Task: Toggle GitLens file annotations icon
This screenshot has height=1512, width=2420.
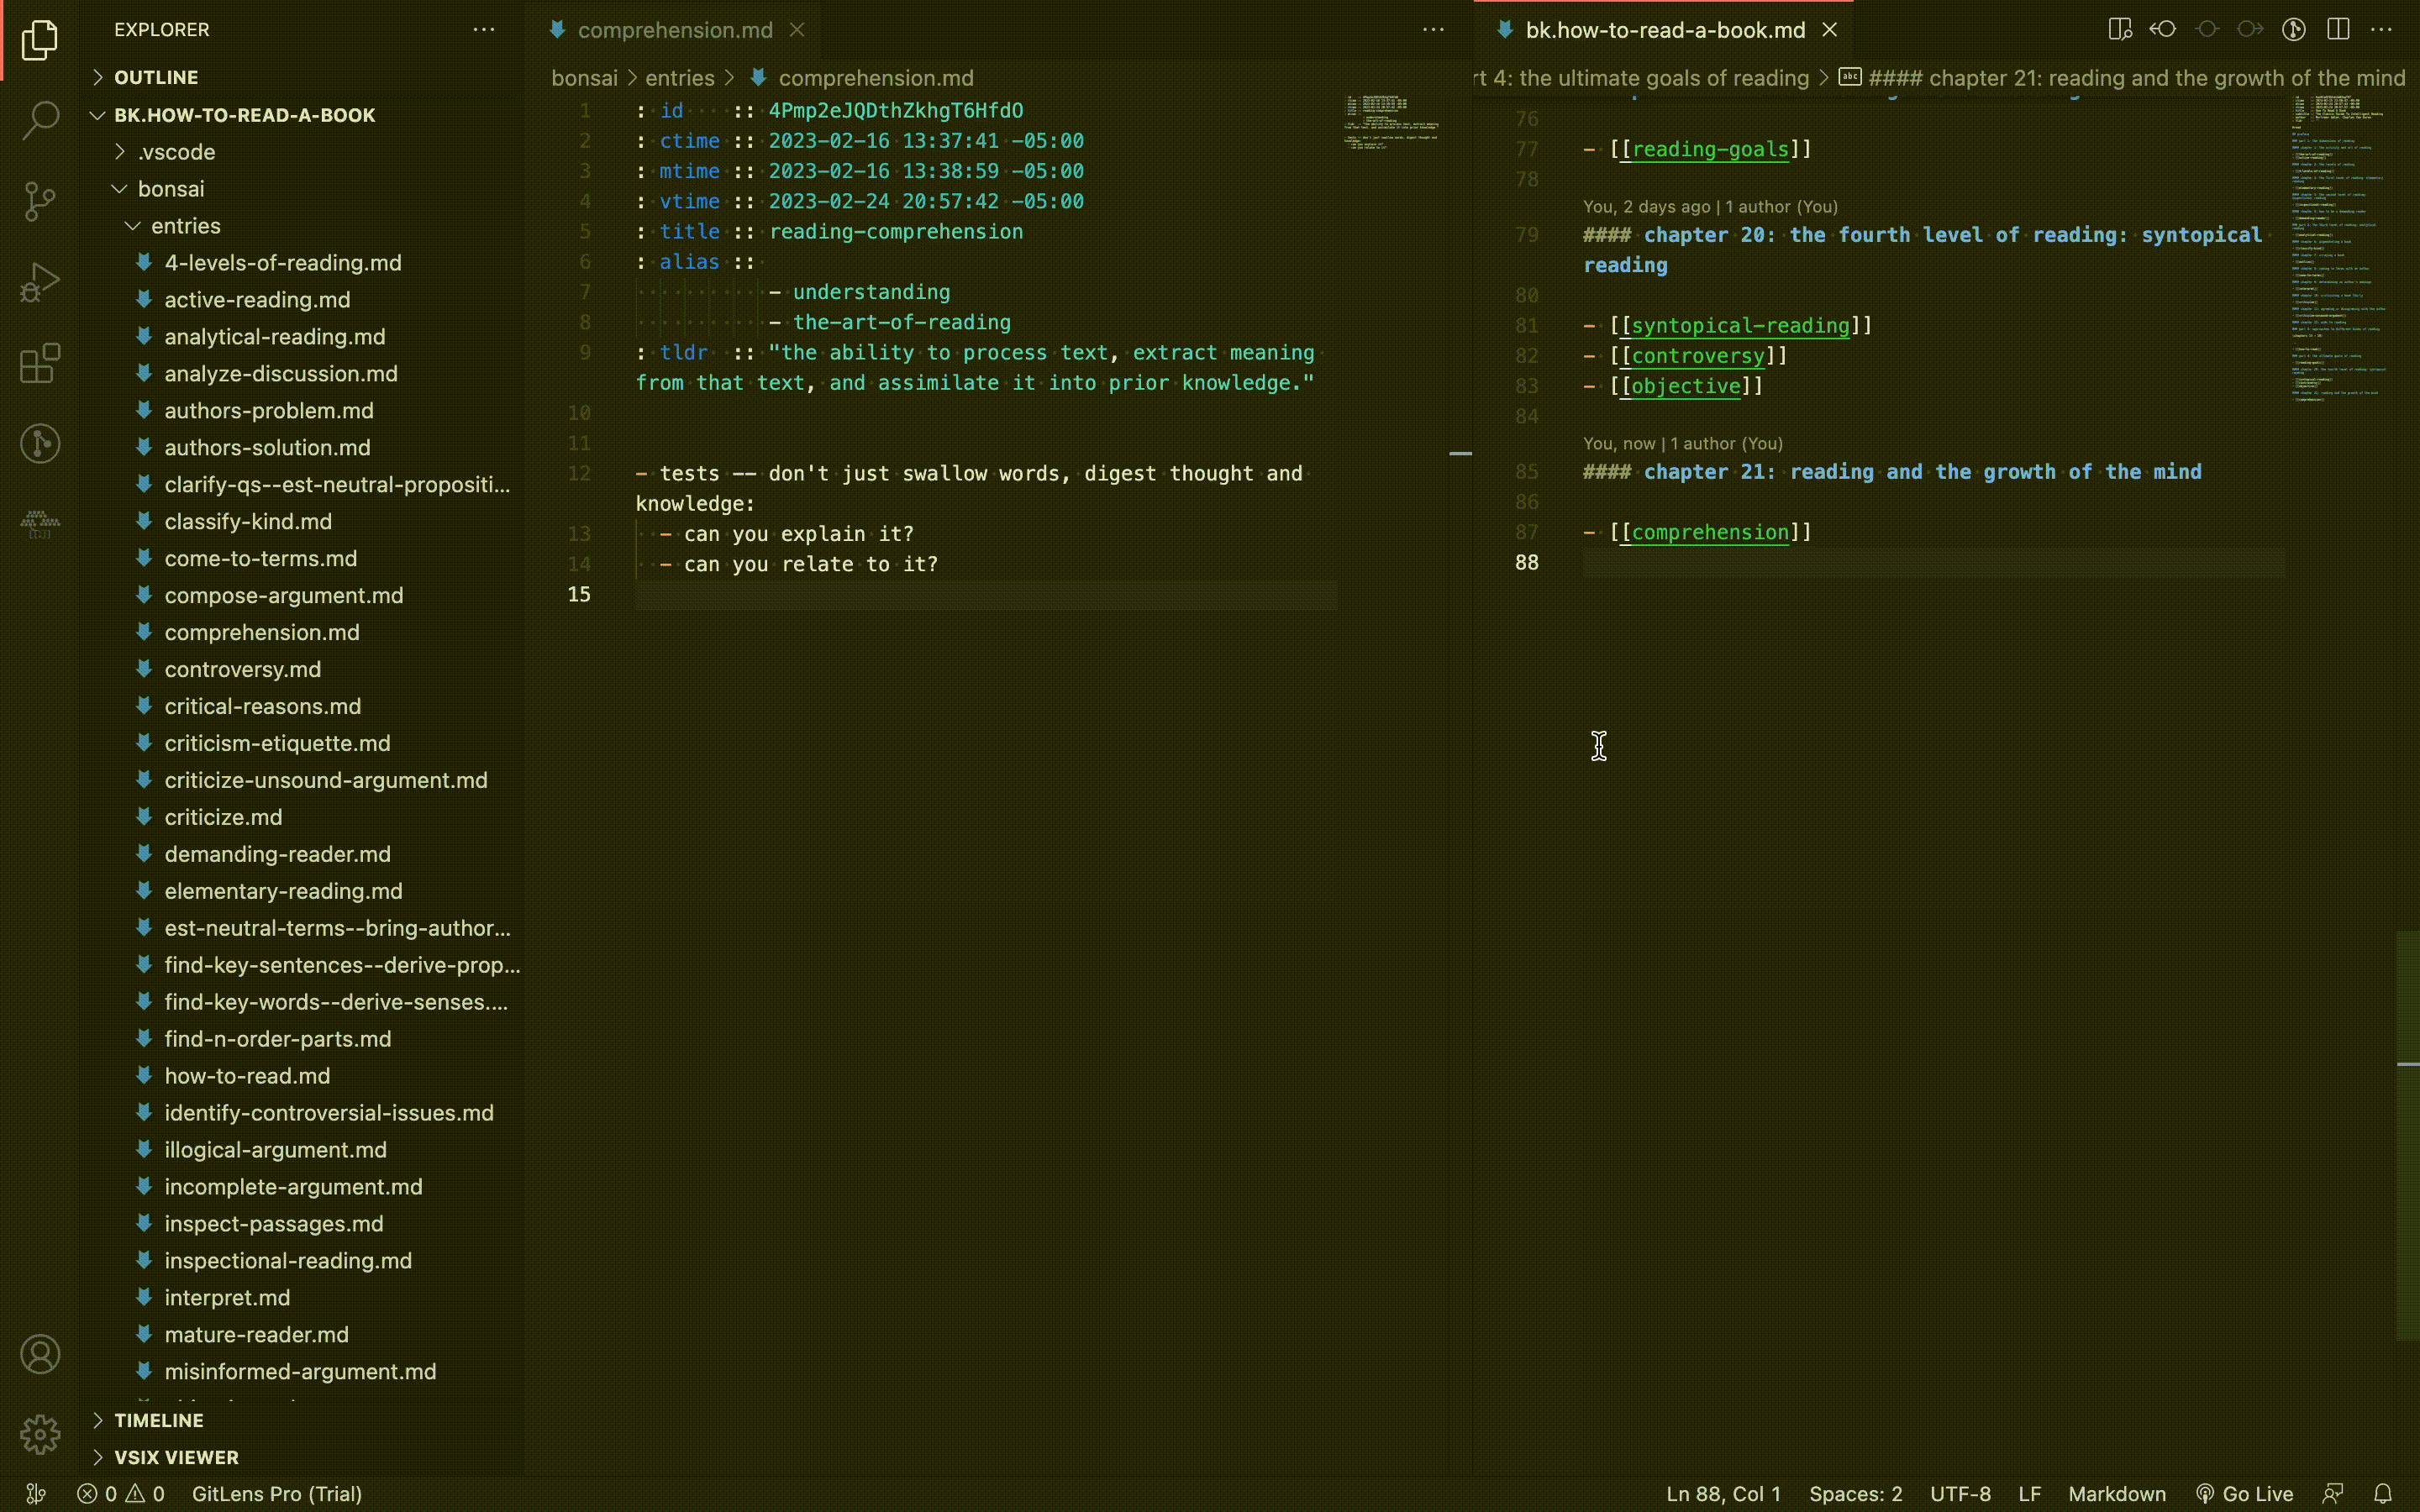Action: [x=2294, y=29]
